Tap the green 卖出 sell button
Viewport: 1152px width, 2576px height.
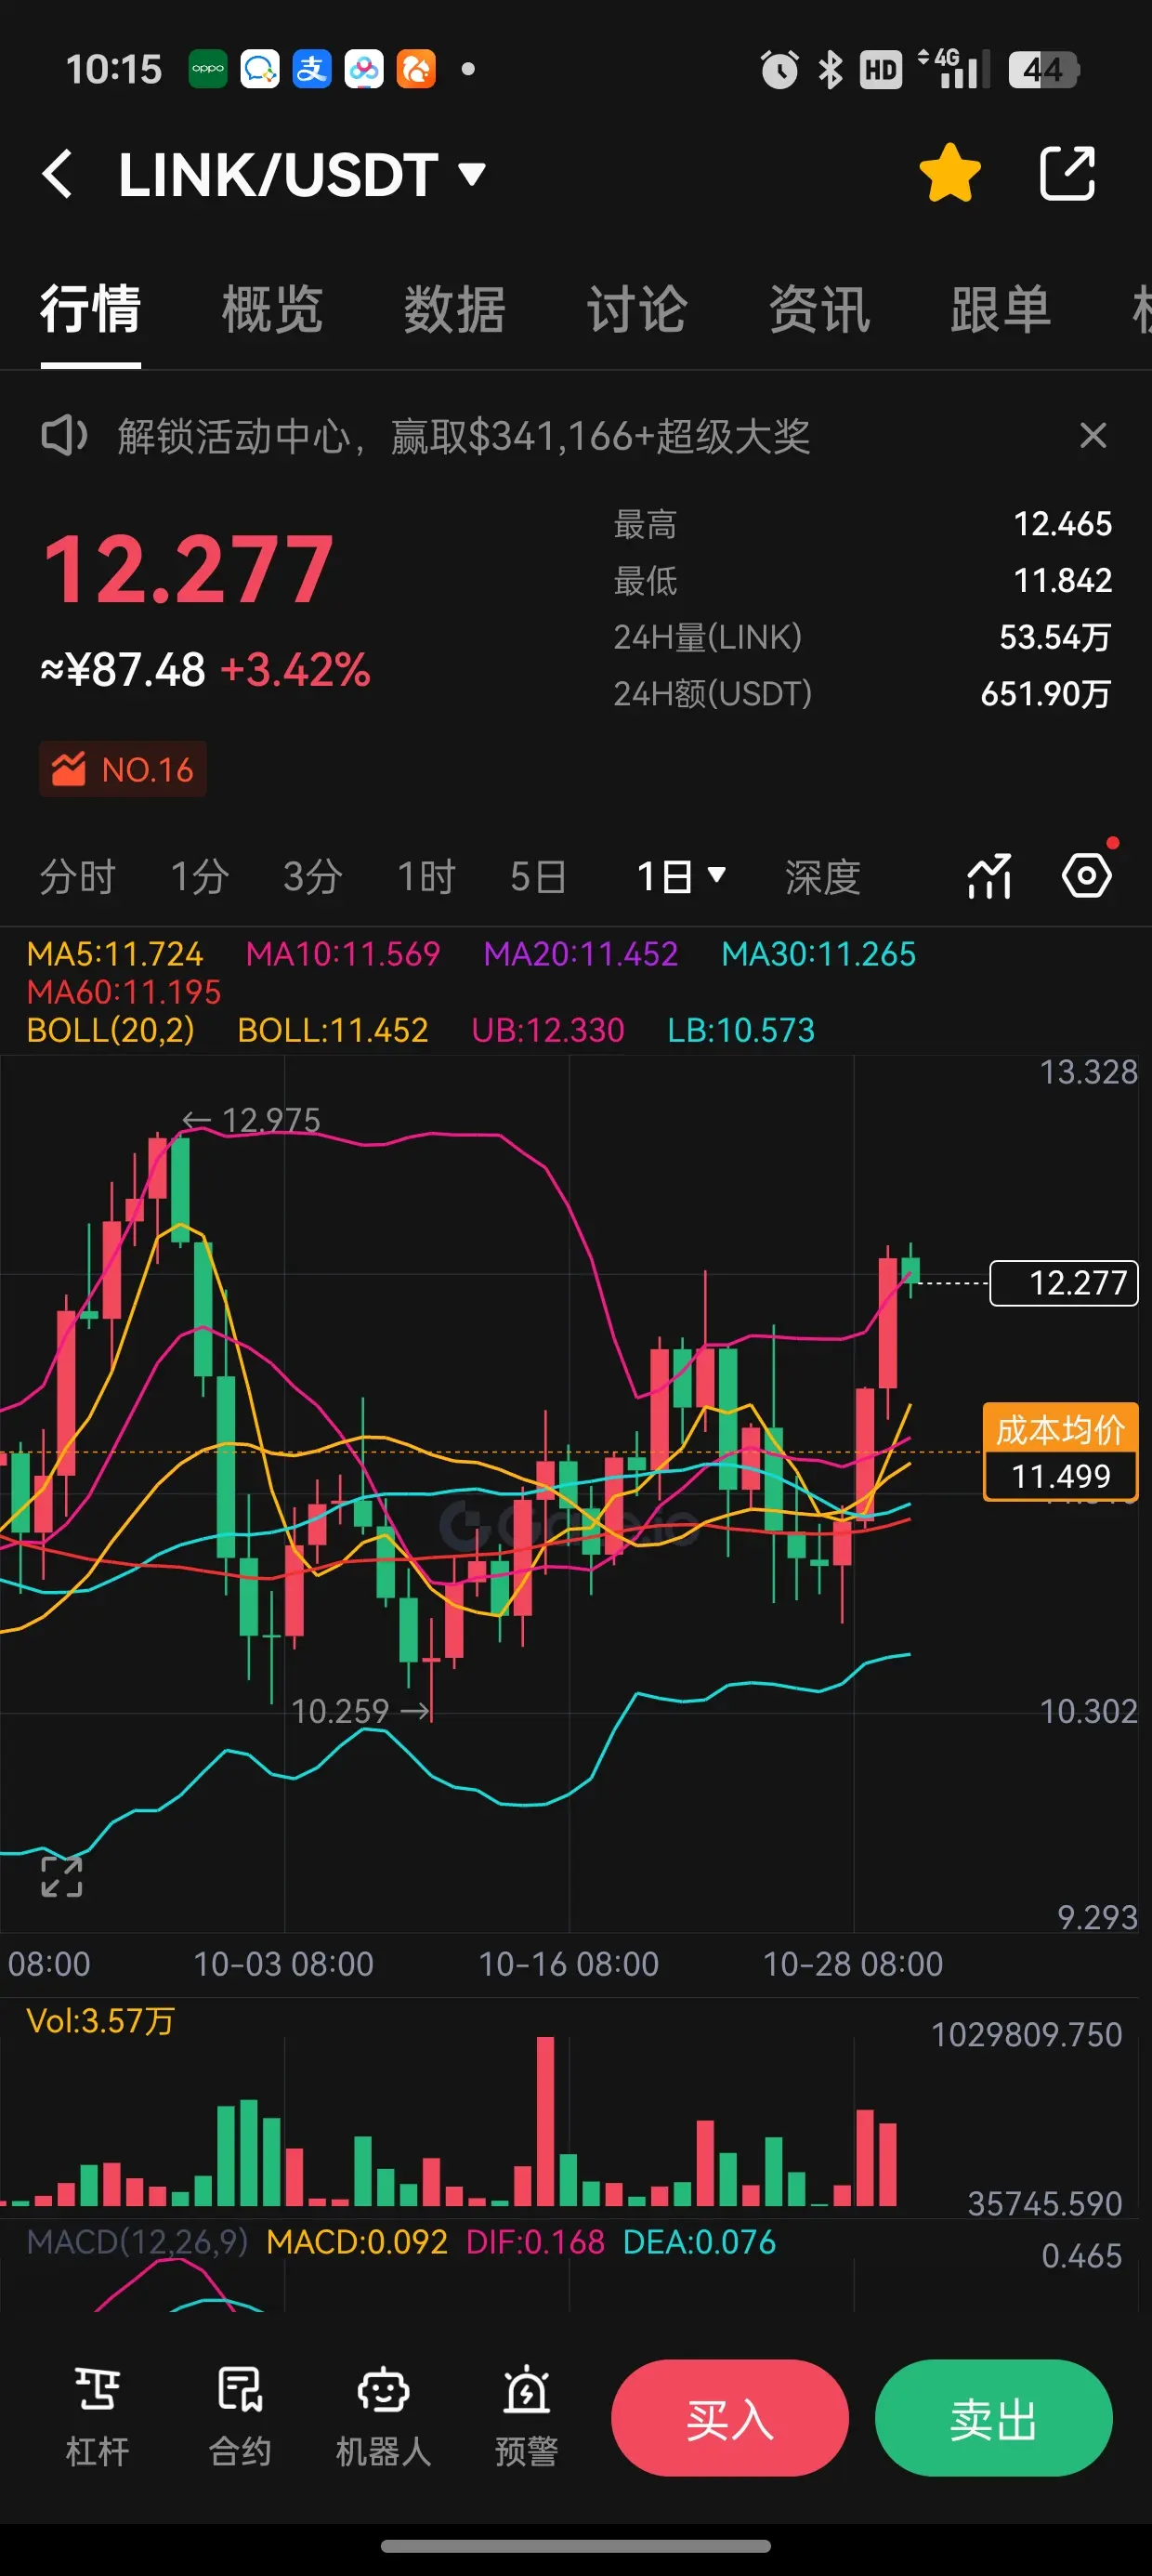(994, 2418)
